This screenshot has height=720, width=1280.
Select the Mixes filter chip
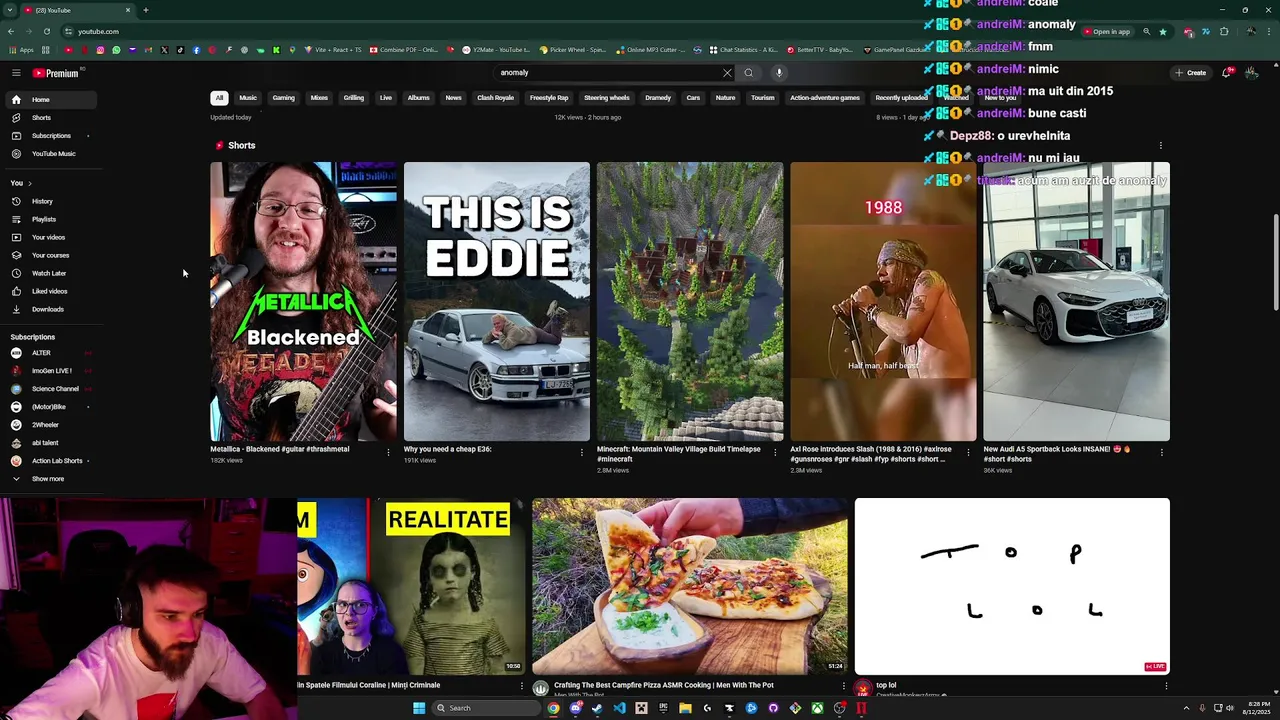319,98
